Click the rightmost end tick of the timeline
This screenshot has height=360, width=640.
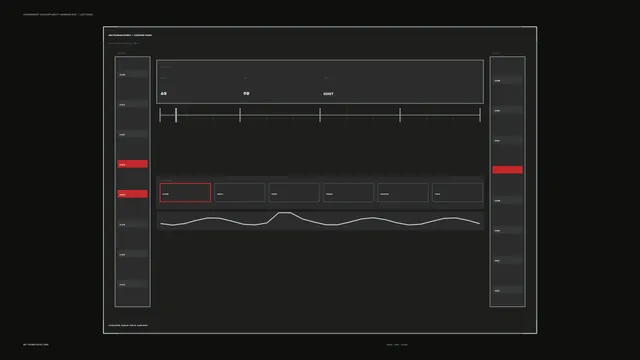coord(480,115)
